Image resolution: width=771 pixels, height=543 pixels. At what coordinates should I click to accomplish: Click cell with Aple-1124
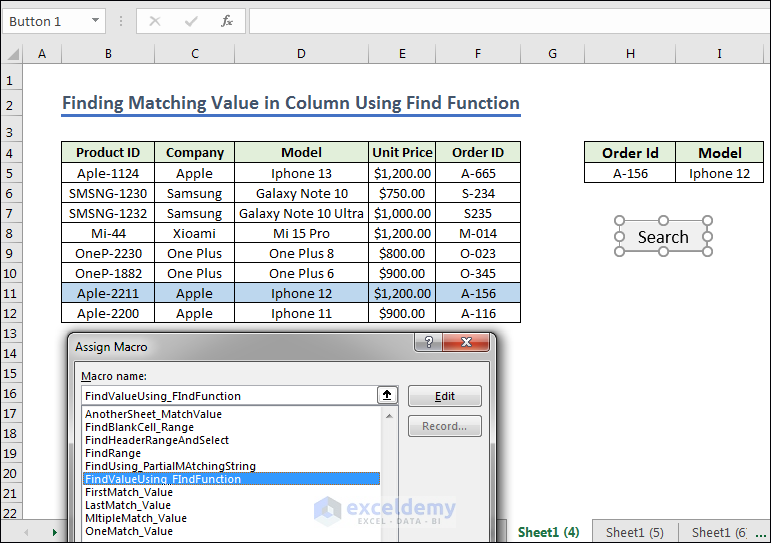pyautogui.click(x=108, y=173)
